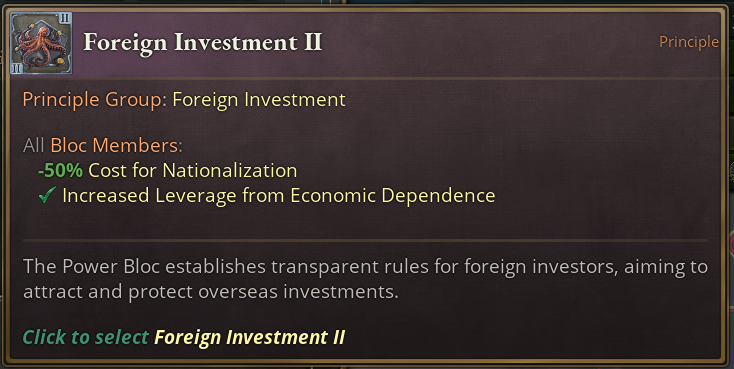The width and height of the screenshot is (734, 369).
Task: Click the Power Bloc description paragraph
Action: (365, 279)
